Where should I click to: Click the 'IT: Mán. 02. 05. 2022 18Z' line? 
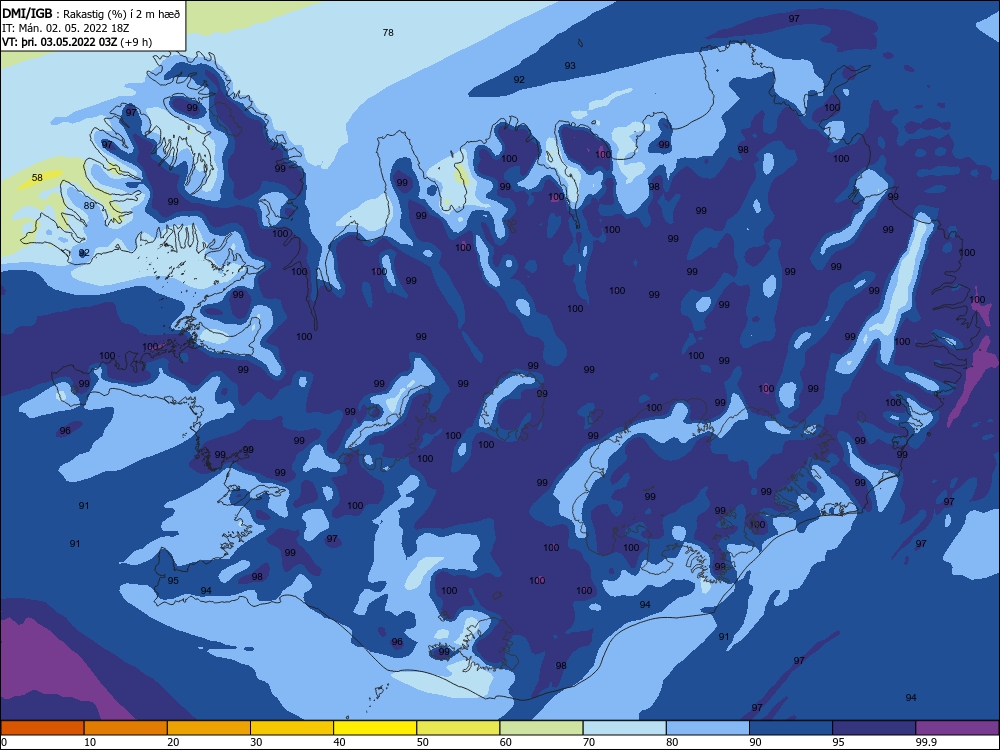(x=66, y=28)
